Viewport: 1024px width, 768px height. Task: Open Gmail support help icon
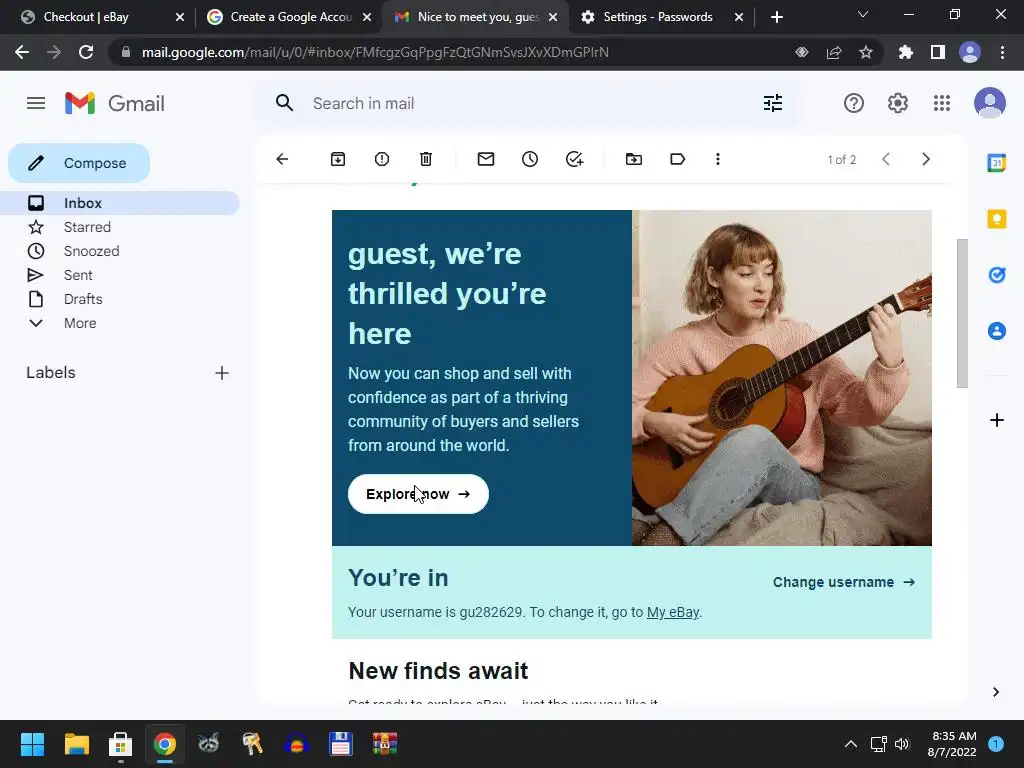854,103
